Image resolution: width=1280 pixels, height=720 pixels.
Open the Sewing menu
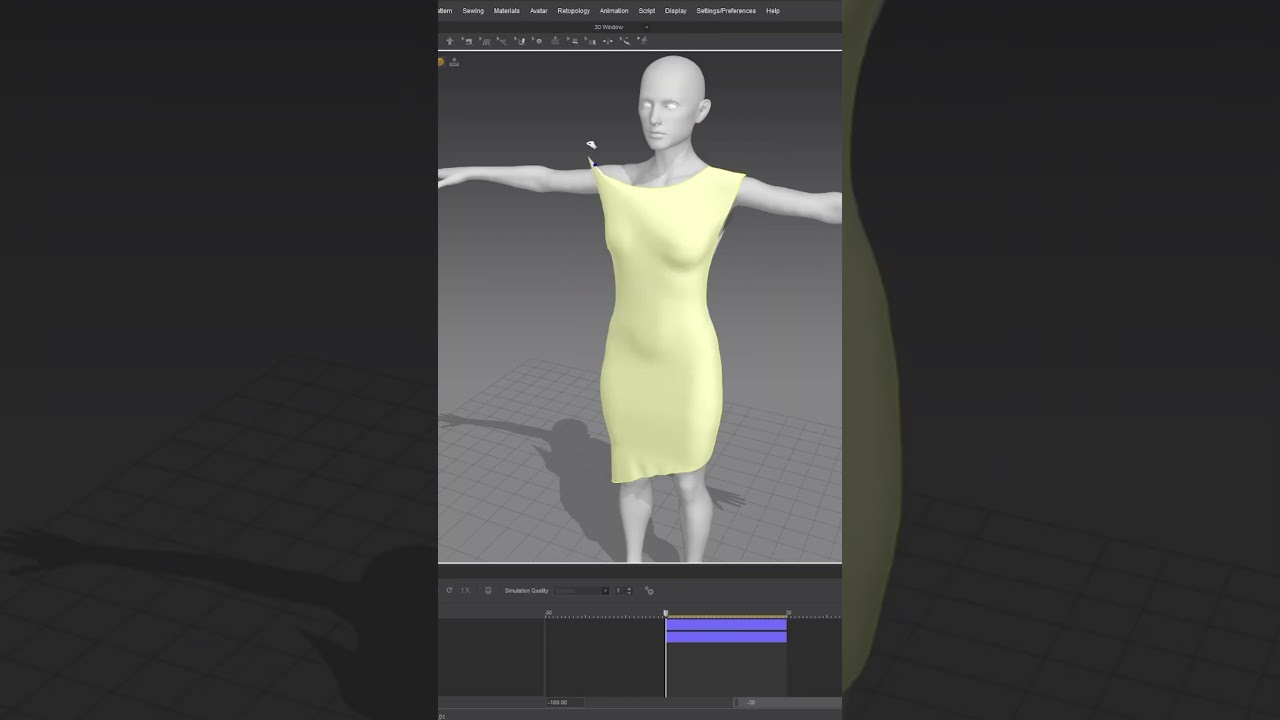tap(473, 11)
